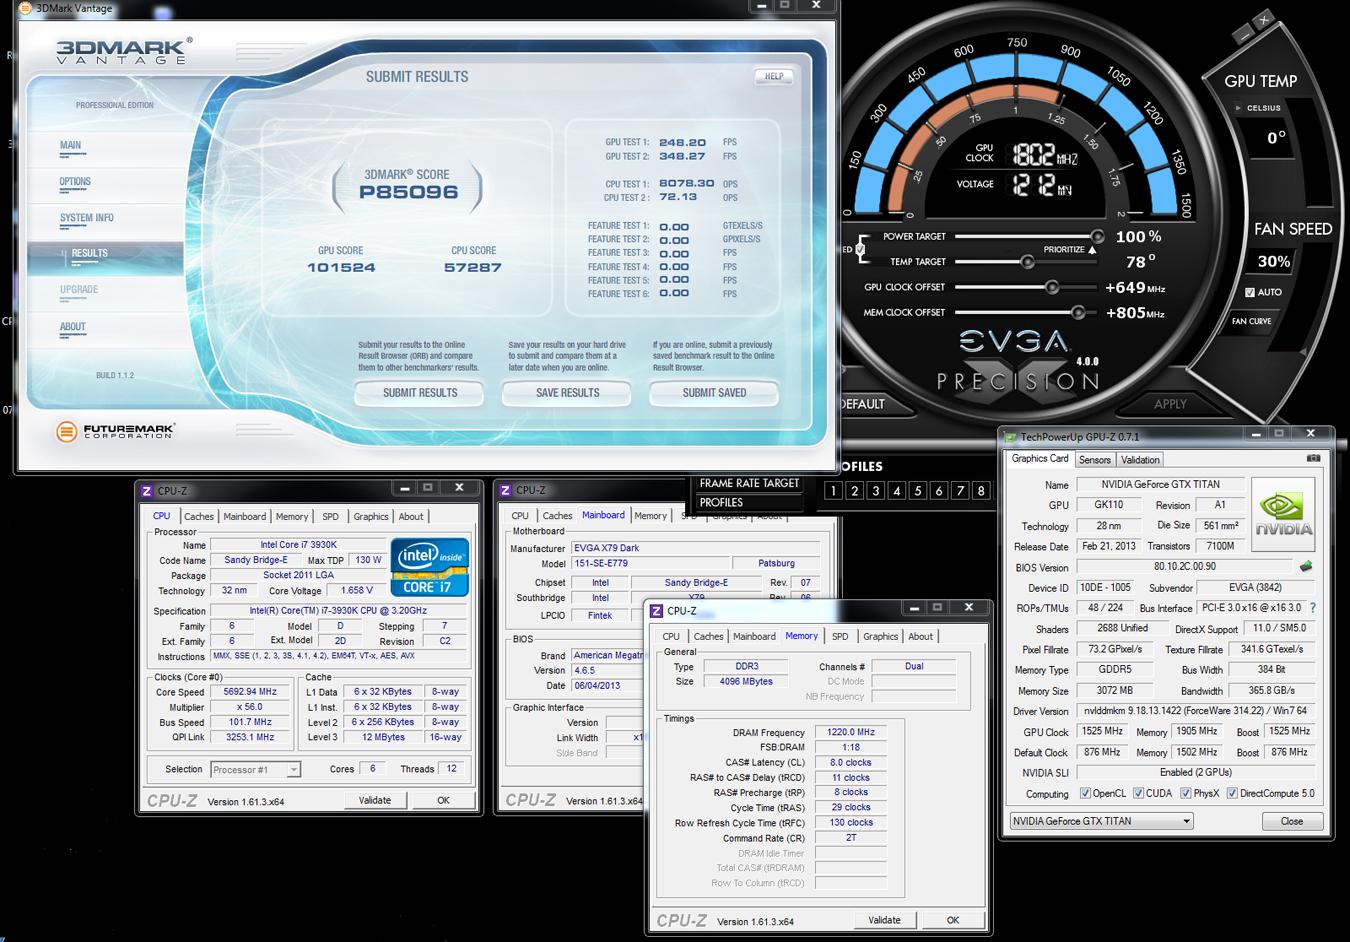Click the Profiles button in EVGA Precision

[749, 502]
